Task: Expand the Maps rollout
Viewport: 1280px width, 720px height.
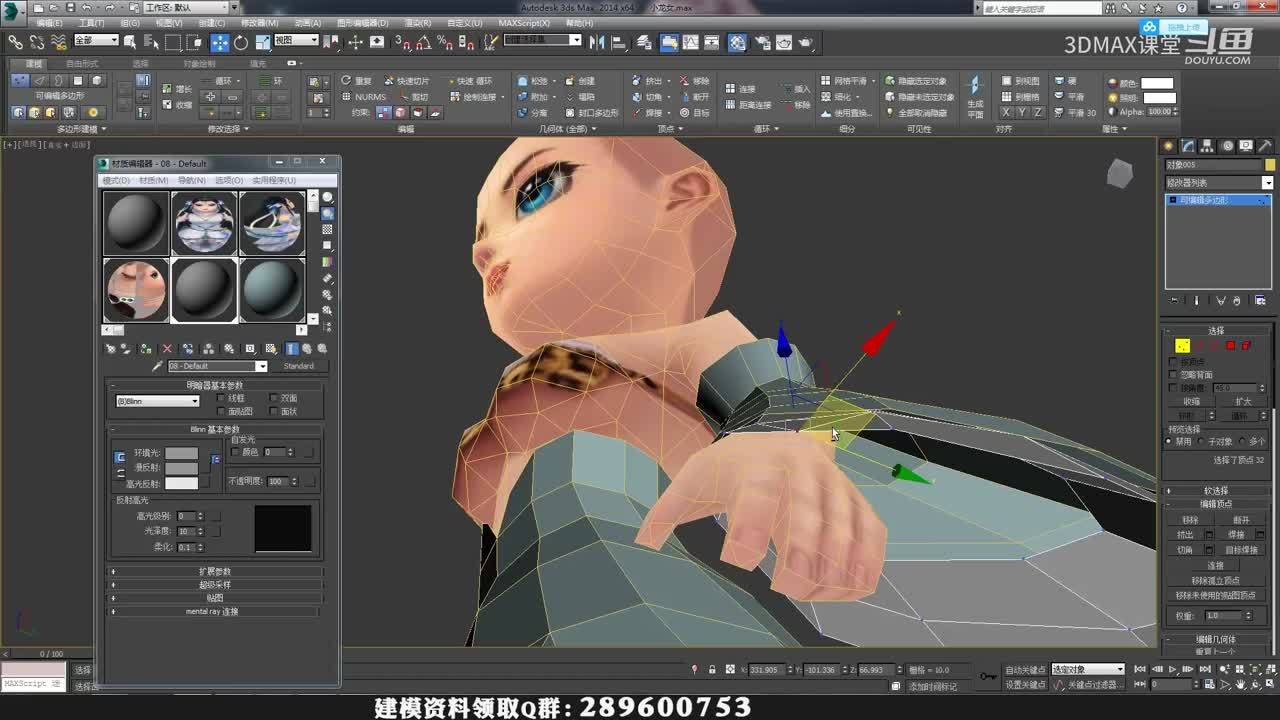Action: point(215,598)
